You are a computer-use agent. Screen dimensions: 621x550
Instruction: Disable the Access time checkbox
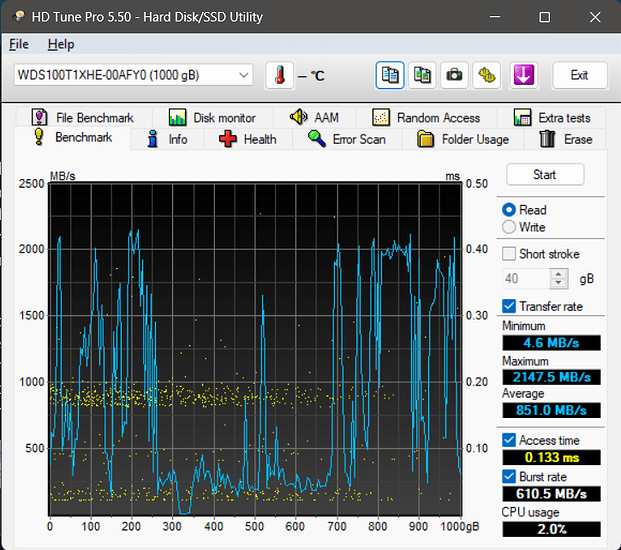(x=509, y=440)
